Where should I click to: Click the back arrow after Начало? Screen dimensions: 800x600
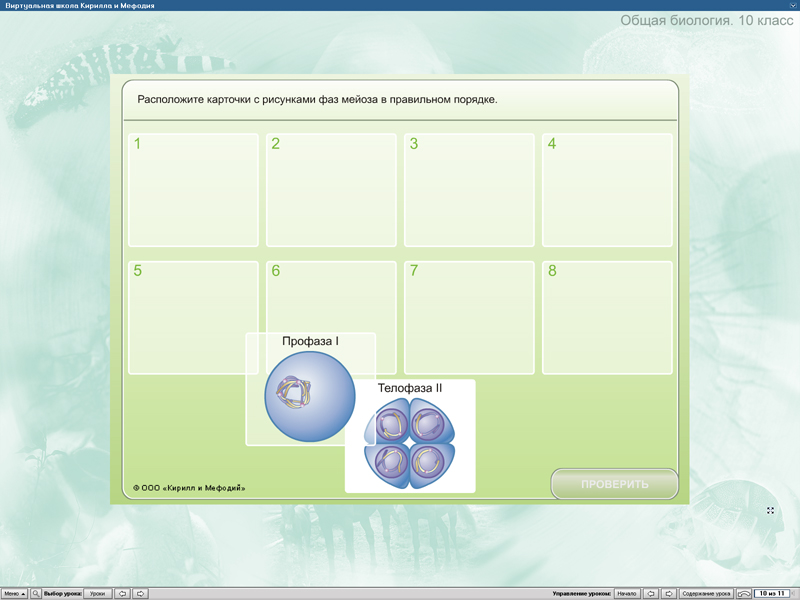[x=651, y=593]
